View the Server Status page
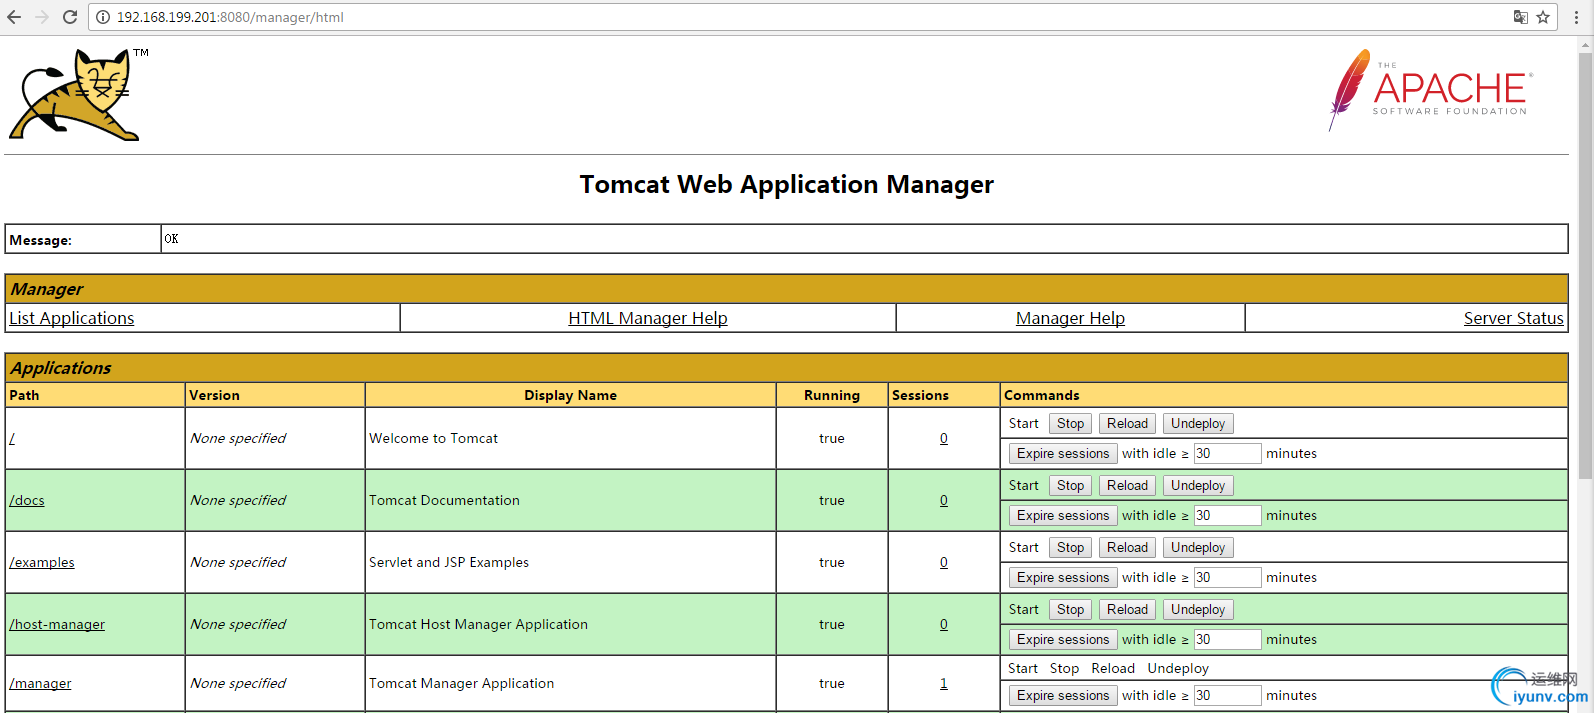Screen dimensions: 1594x713 coord(1513,318)
